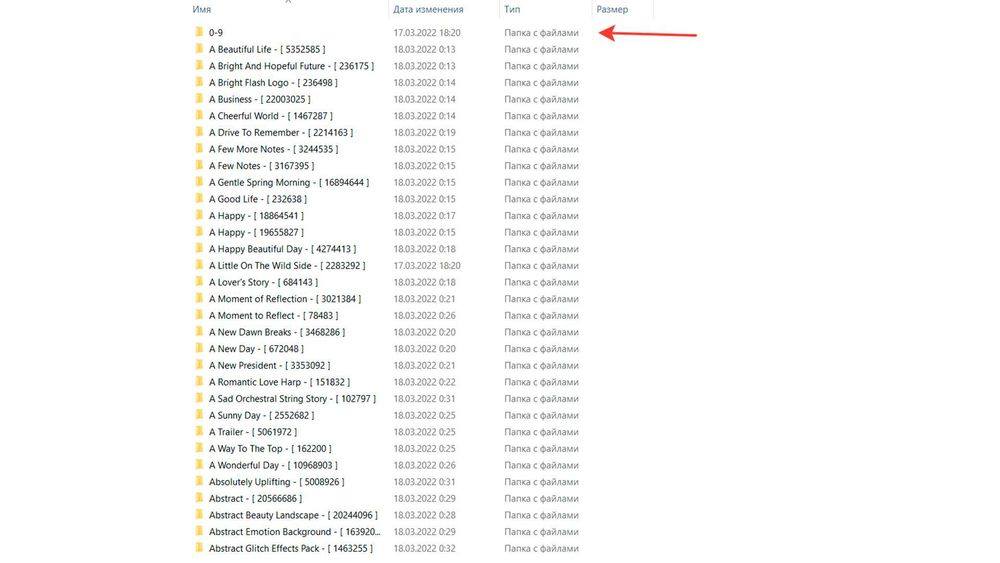Click folder icon of A Few More Notes

click(x=199, y=148)
